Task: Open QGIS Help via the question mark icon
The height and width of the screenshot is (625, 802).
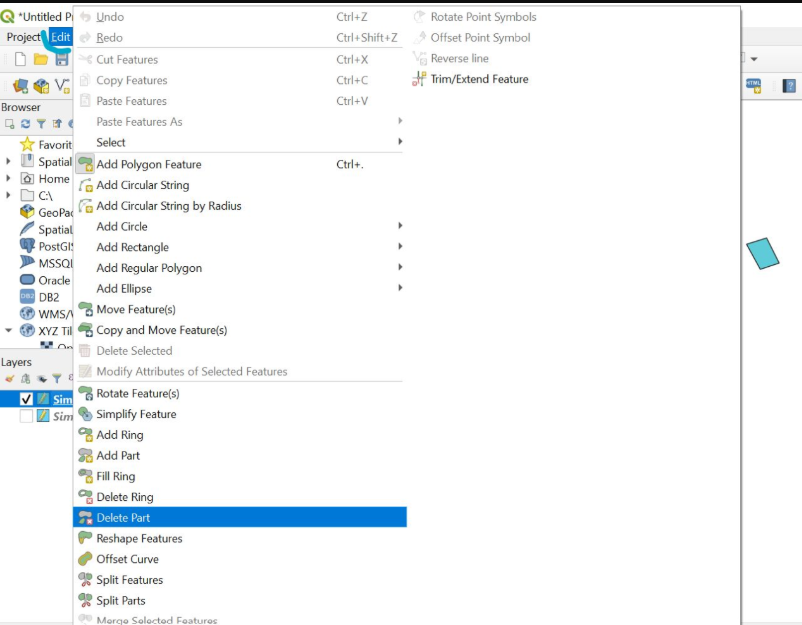Action: pyautogui.click(x=788, y=86)
